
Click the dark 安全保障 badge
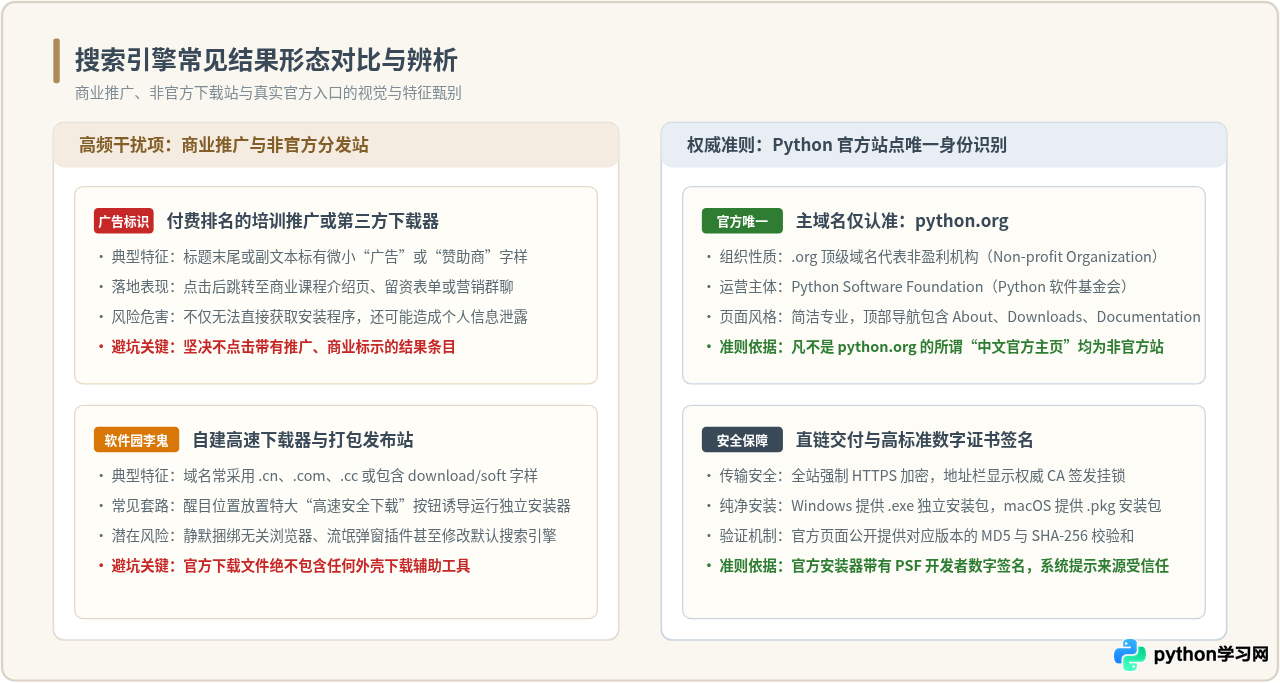[x=742, y=440]
